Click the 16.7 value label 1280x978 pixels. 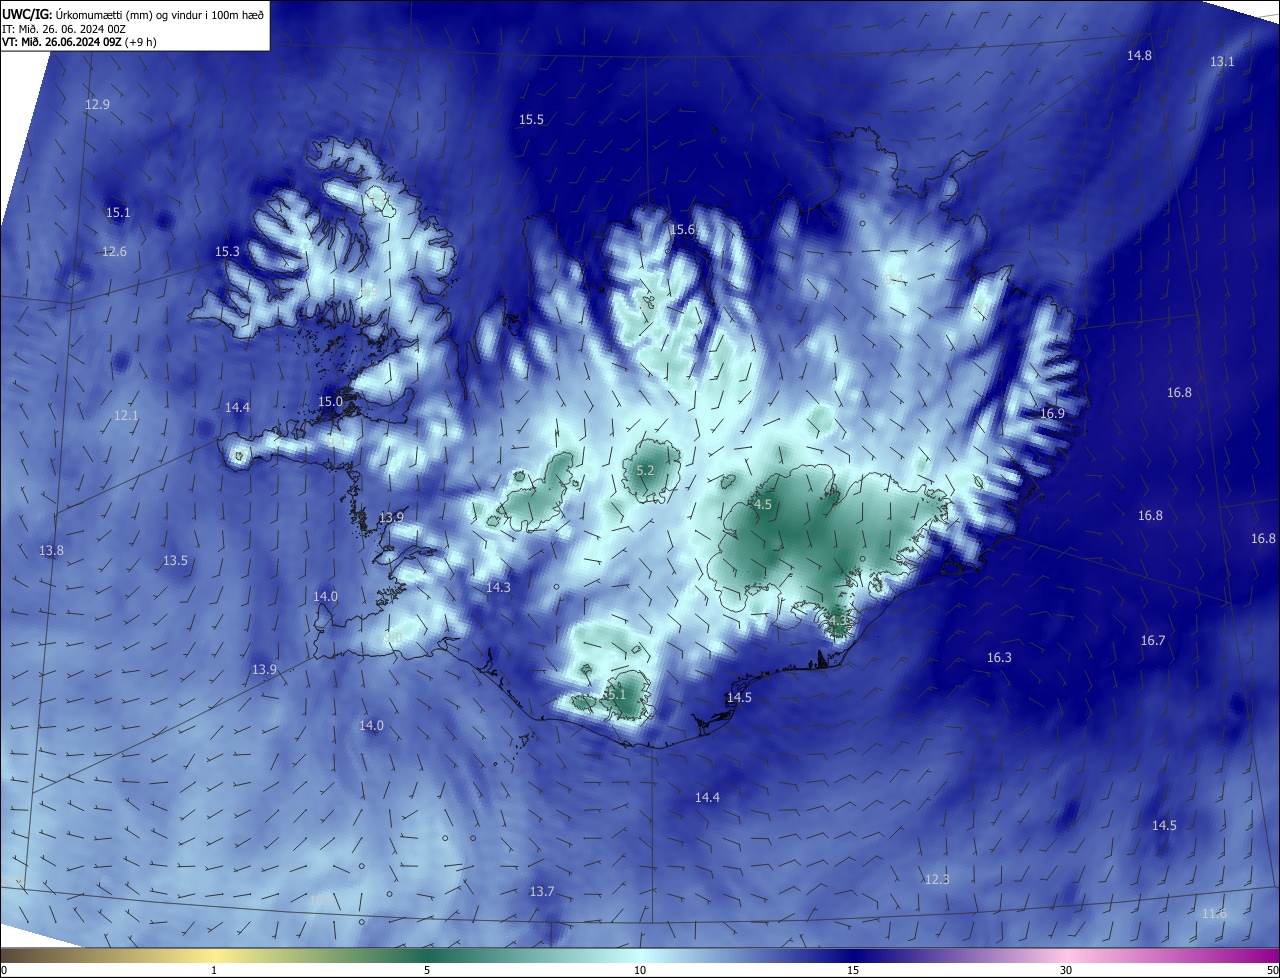point(1153,641)
